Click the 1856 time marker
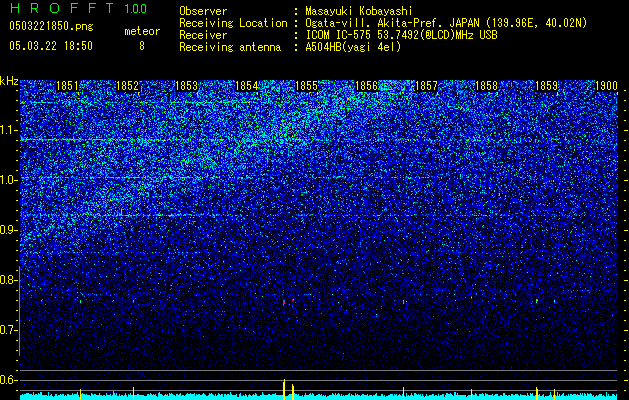This screenshot has height=400, width=629. point(366,86)
